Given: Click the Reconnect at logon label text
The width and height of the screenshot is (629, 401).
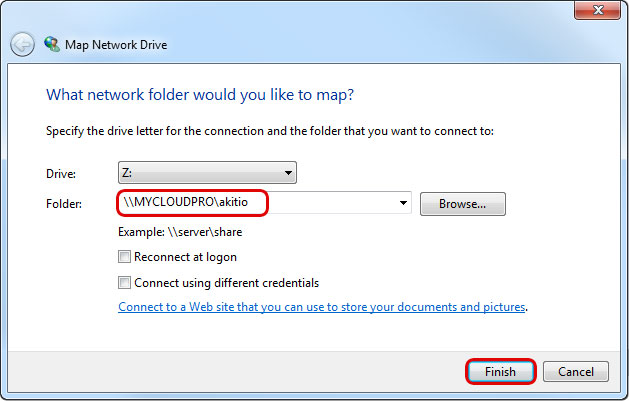Looking at the screenshot, I should [186, 257].
